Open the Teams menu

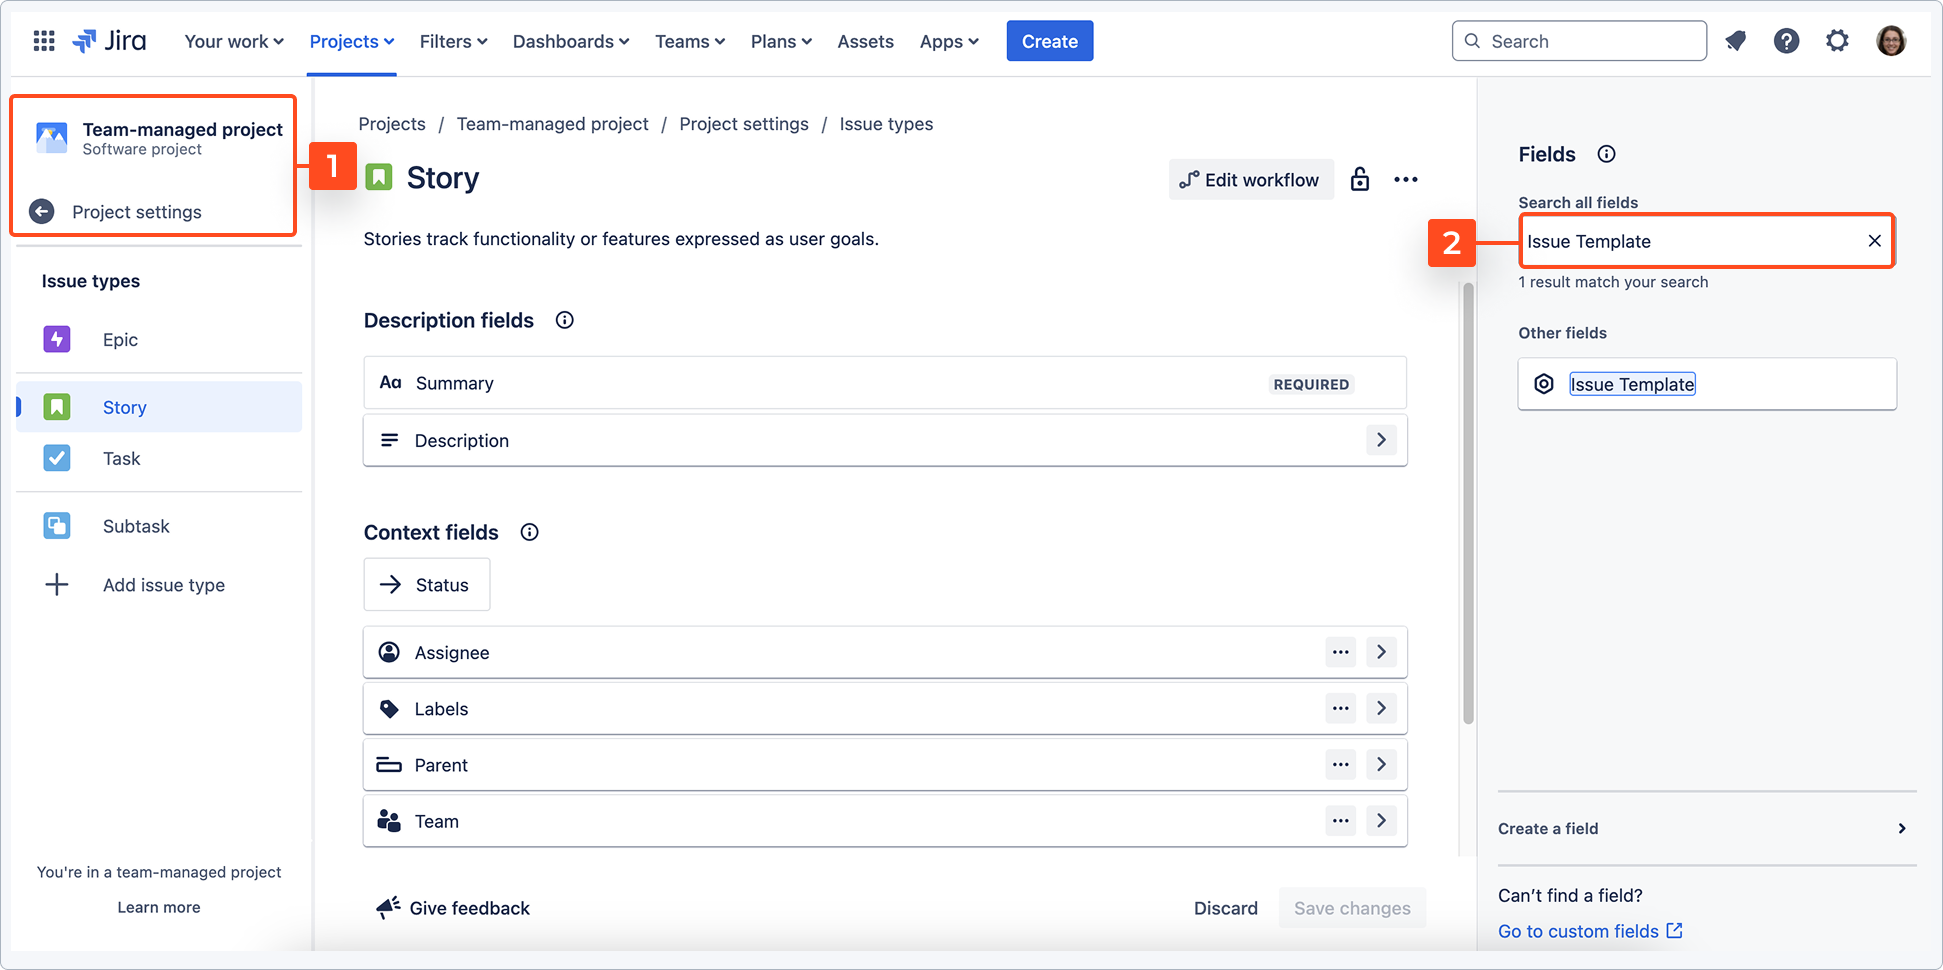pos(690,41)
